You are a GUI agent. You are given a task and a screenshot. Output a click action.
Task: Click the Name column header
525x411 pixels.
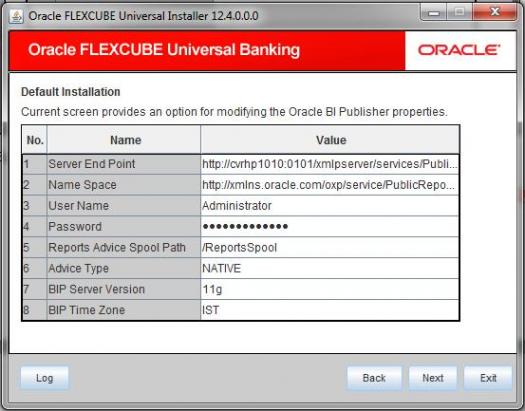(124, 140)
